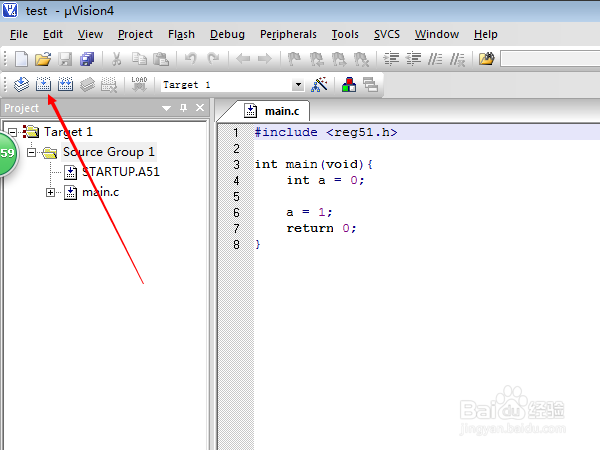This screenshot has width=600, height=450.
Task: Open the File menu
Action: 19,34
